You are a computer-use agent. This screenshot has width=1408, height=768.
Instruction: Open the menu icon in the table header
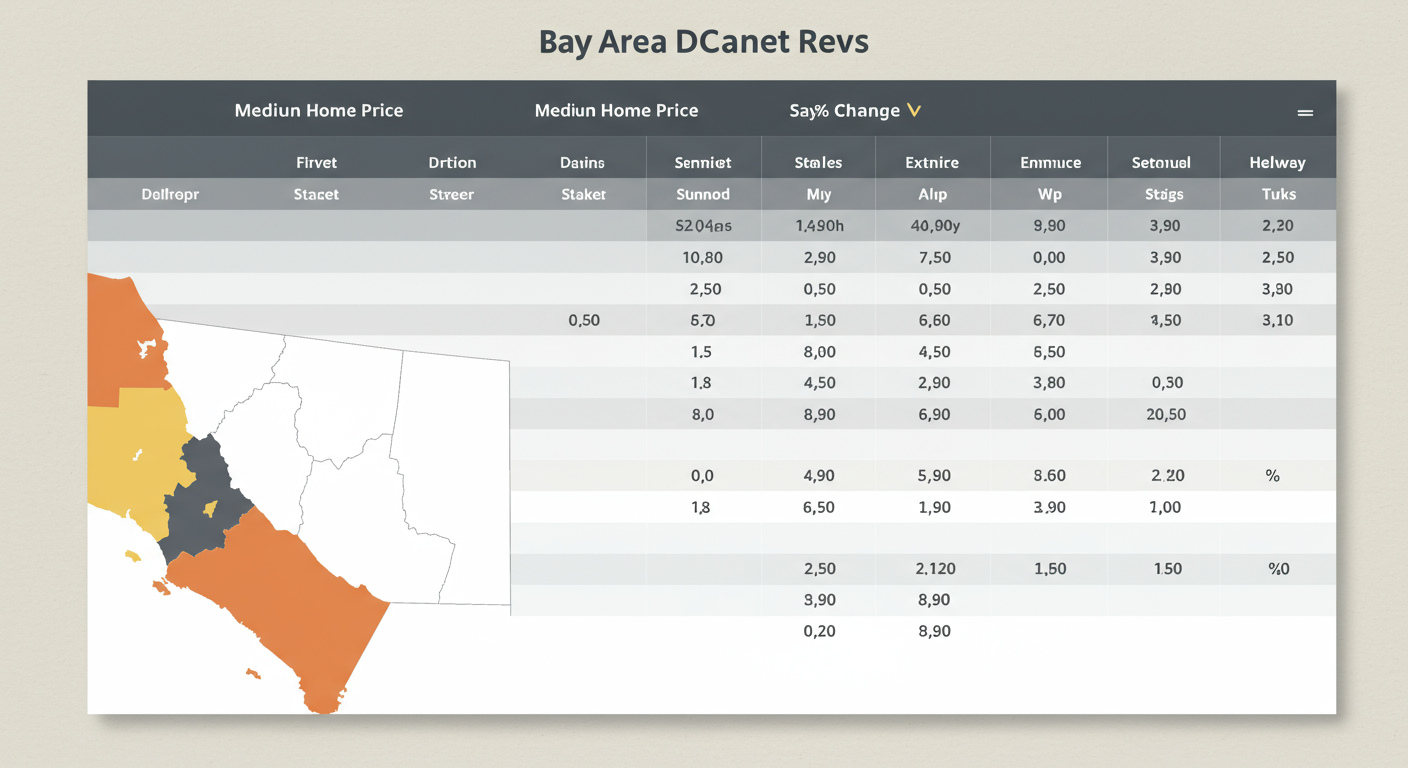pyautogui.click(x=1305, y=113)
